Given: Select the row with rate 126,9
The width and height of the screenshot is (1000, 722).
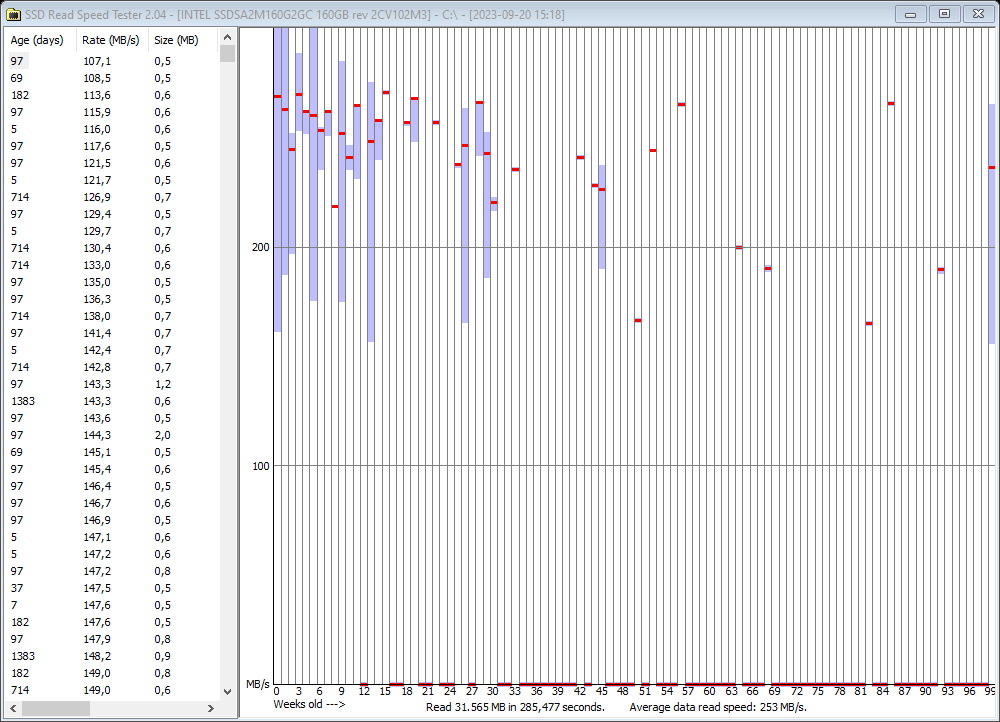Looking at the screenshot, I should coord(113,197).
